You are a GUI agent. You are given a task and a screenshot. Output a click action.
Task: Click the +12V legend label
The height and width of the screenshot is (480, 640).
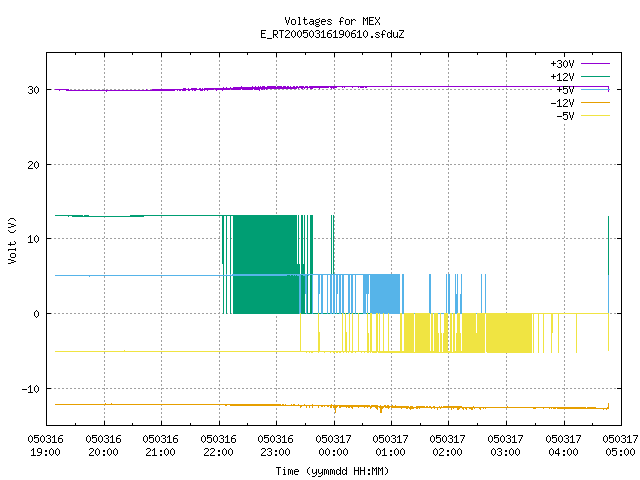click(562, 77)
